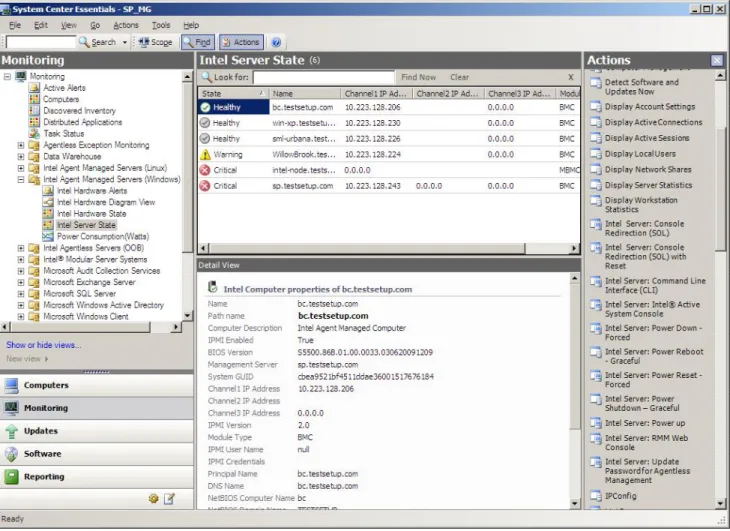Viewport: 730px width, 531px height.
Task: Click the Help question mark toolbar icon
Action: [x=276, y=42]
